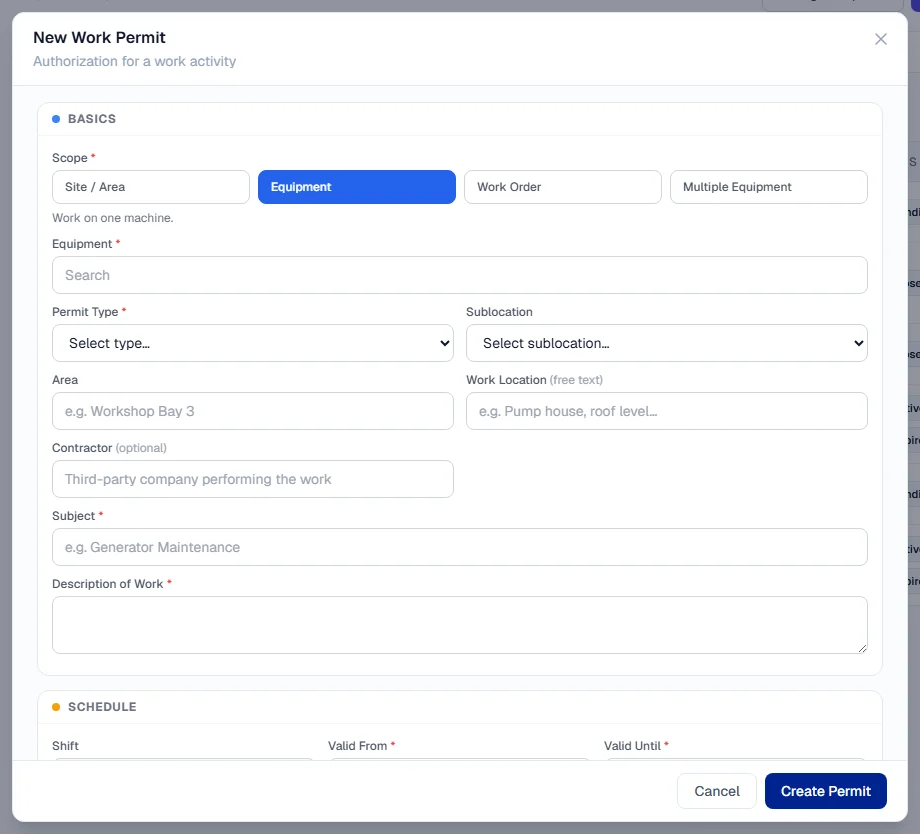The image size is (920, 834).
Task: Click the Create Permit button
Action: pos(826,791)
